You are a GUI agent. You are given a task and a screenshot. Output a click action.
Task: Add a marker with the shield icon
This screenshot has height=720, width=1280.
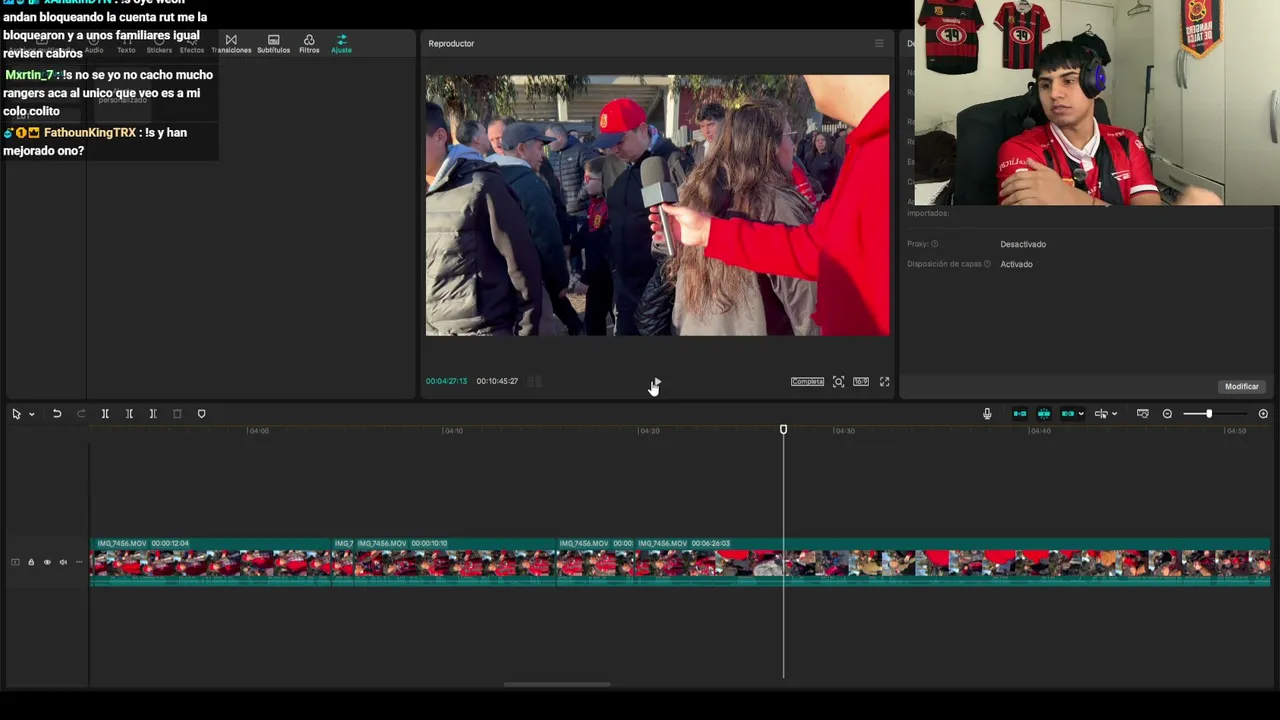coord(201,414)
